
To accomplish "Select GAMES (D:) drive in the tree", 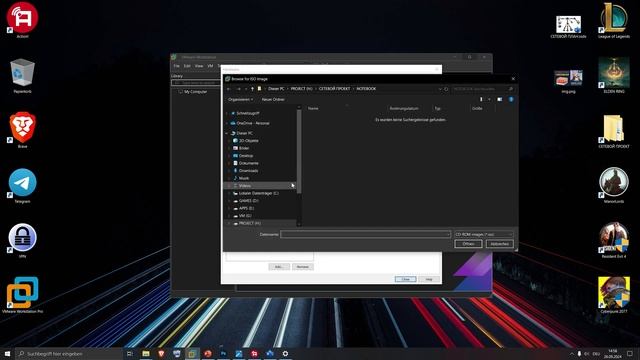I will click(249, 201).
